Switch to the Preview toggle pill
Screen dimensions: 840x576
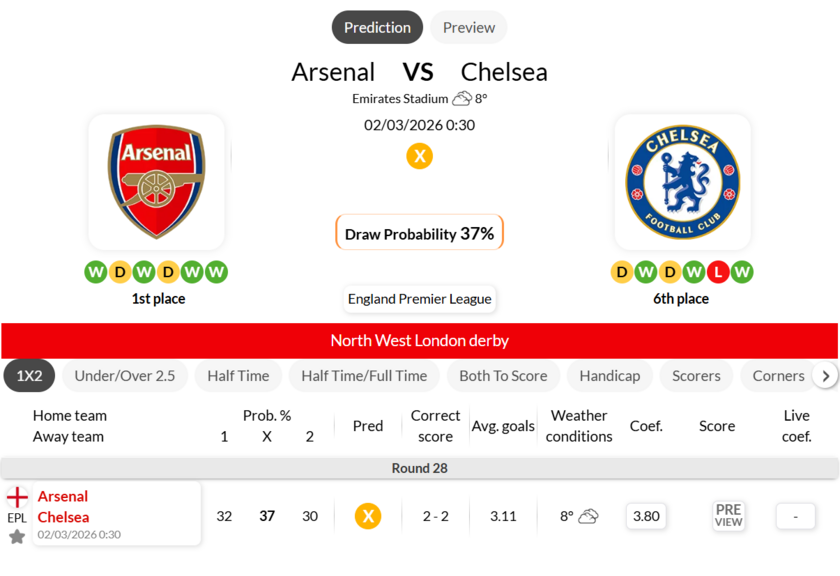tap(469, 28)
